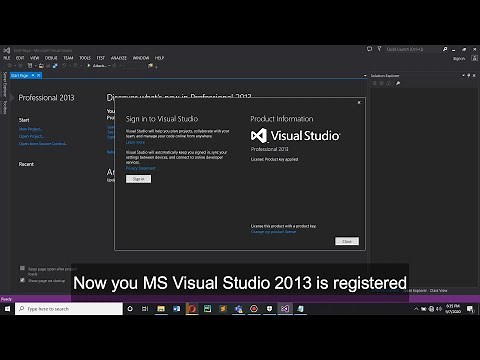
Task: Open the DEBUG menu
Action: (51, 58)
